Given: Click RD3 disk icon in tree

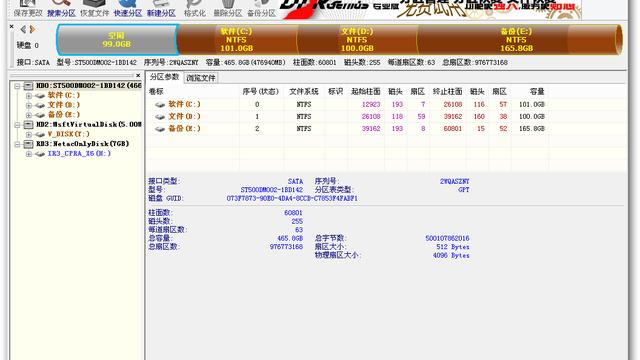Looking at the screenshot, I should point(28,144).
